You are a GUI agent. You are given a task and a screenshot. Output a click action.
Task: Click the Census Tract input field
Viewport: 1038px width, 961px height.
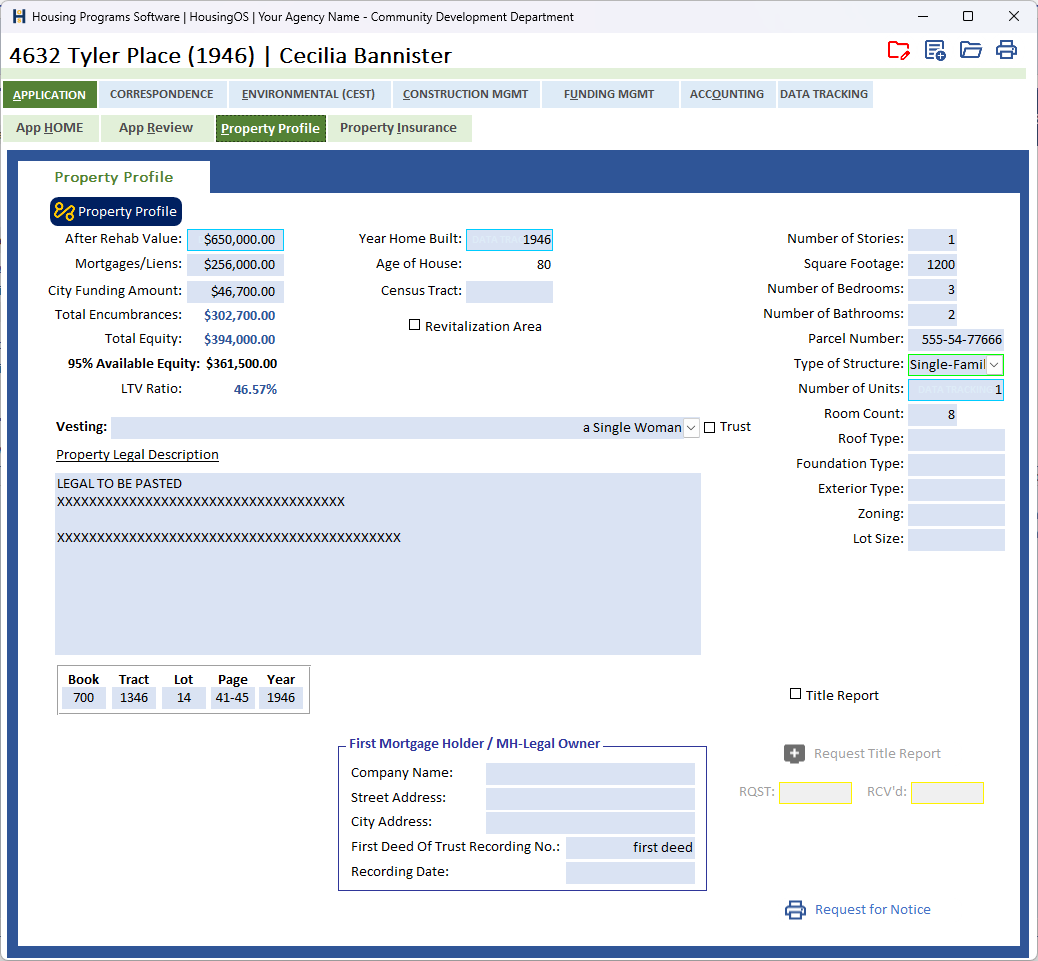coord(509,291)
